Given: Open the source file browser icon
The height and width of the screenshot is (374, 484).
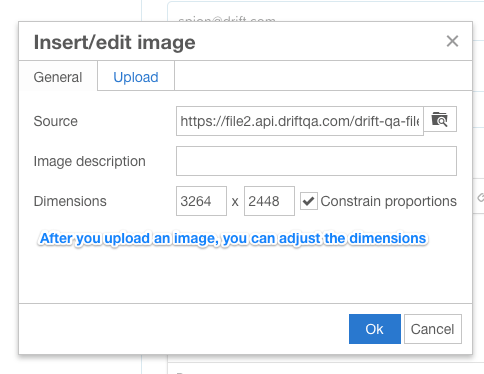Looking at the screenshot, I should [x=440, y=119].
